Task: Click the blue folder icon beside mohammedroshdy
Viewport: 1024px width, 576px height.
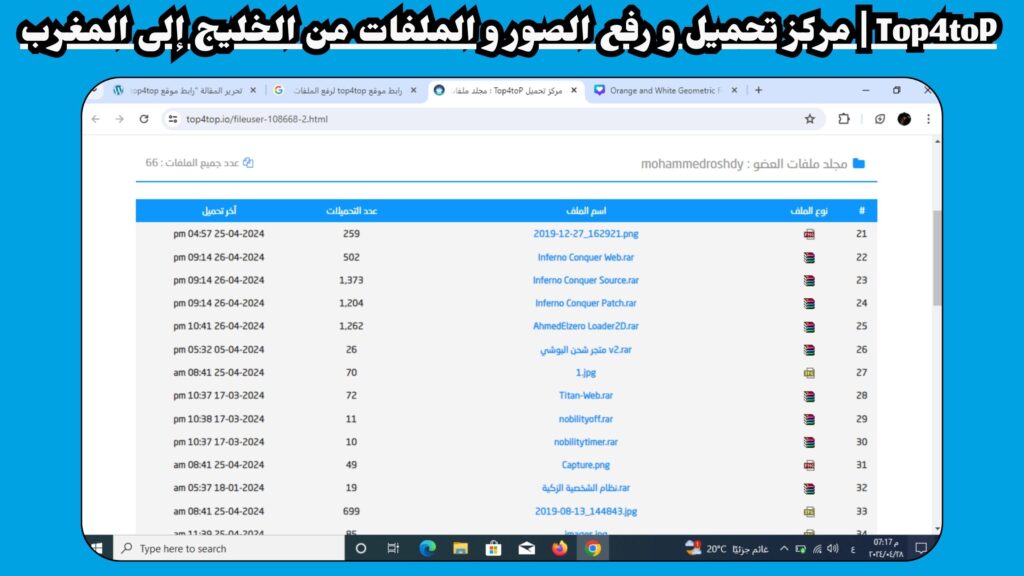Action: (861, 162)
